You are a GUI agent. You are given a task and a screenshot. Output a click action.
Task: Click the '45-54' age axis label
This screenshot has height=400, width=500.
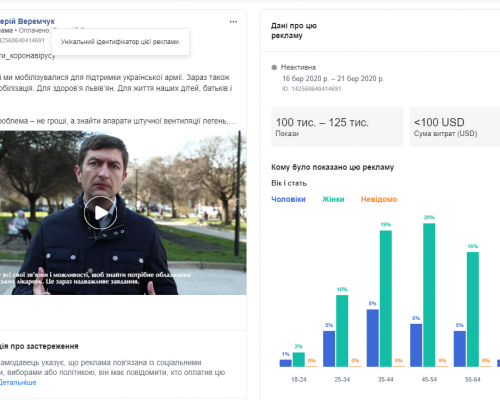point(429,379)
